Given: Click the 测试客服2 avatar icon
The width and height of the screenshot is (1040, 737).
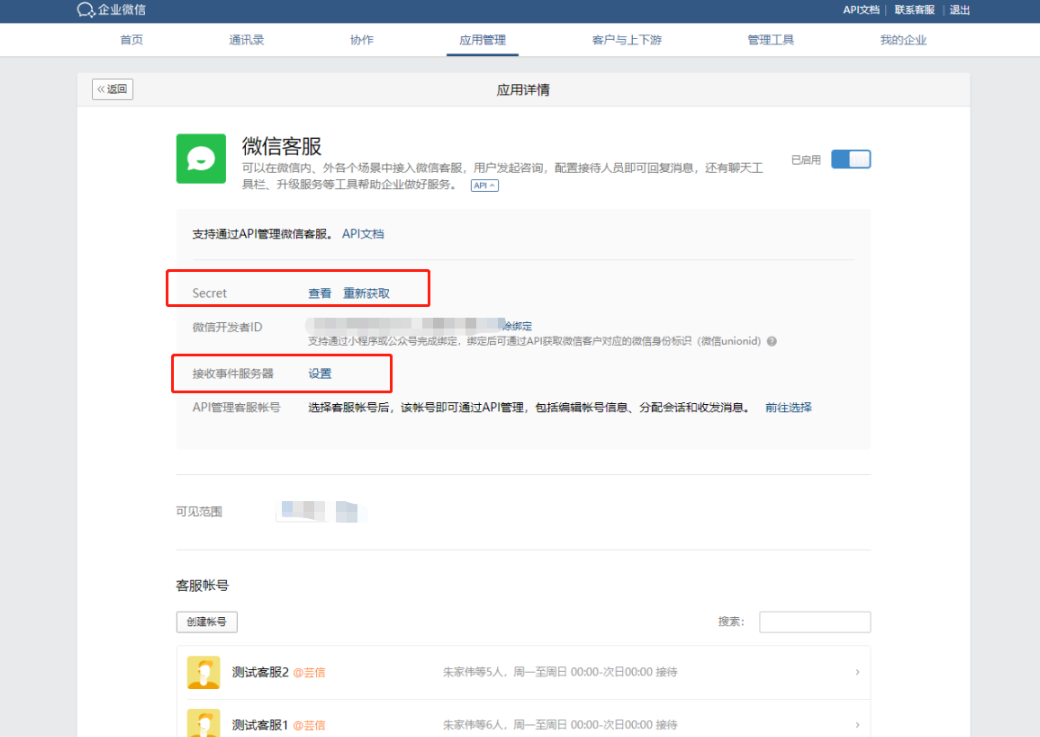Looking at the screenshot, I should 203,672.
